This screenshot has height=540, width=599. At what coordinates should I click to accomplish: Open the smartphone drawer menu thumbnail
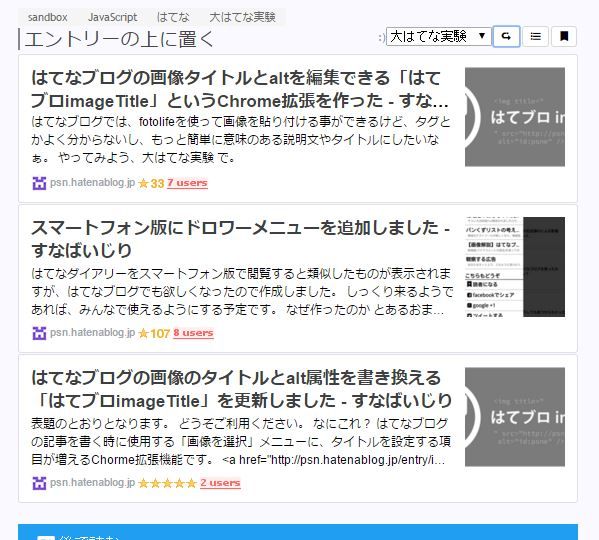click(x=515, y=267)
